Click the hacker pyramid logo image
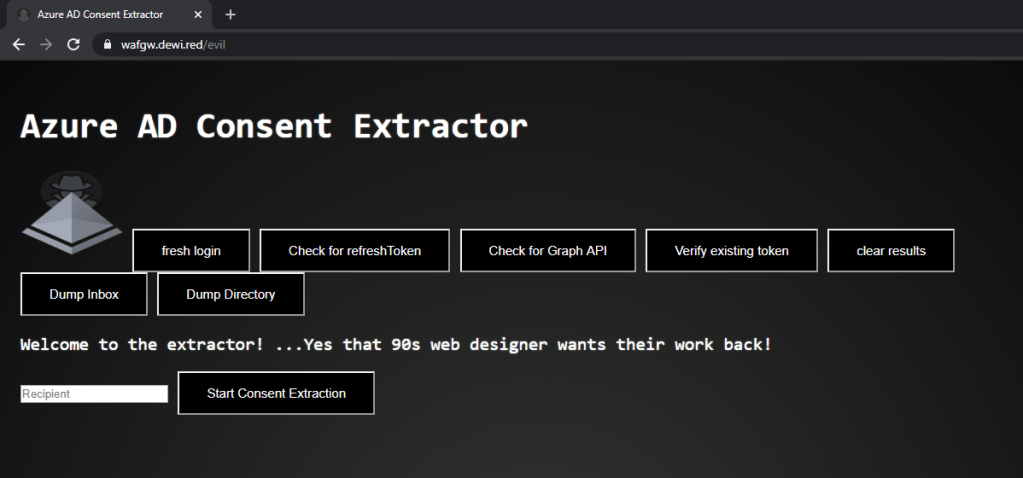 click(x=72, y=213)
